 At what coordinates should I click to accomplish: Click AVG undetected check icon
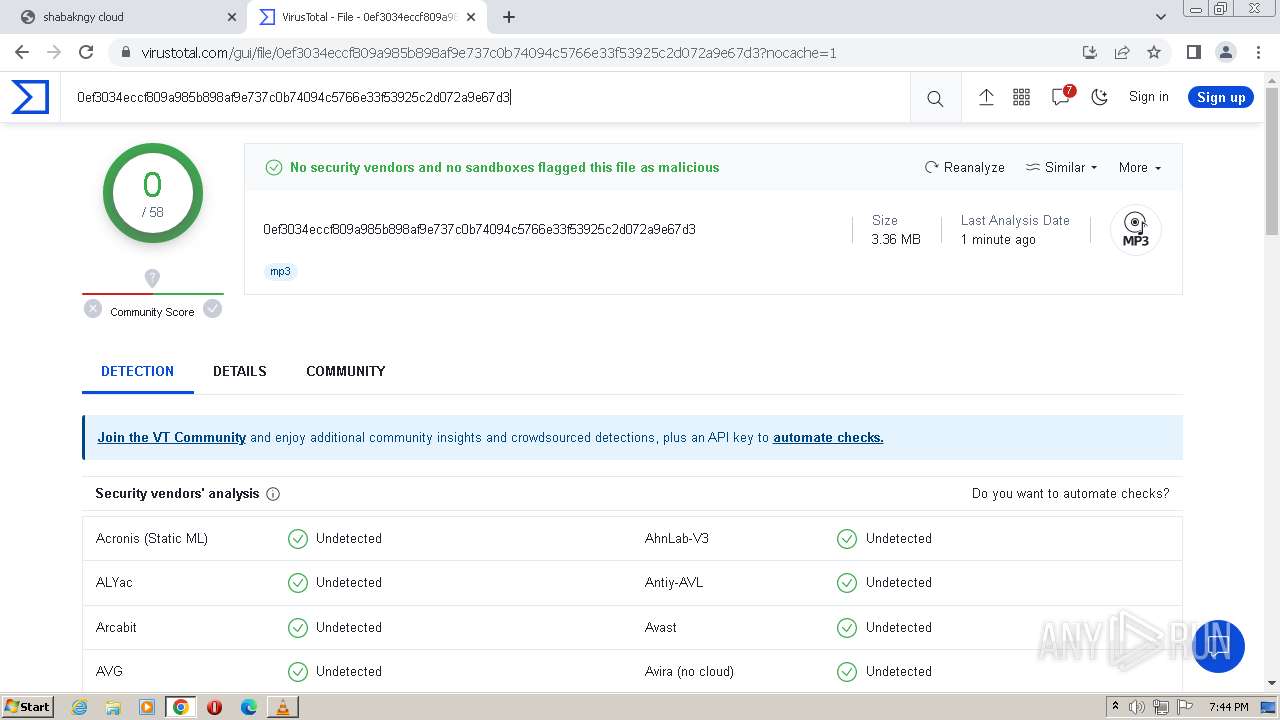click(298, 672)
